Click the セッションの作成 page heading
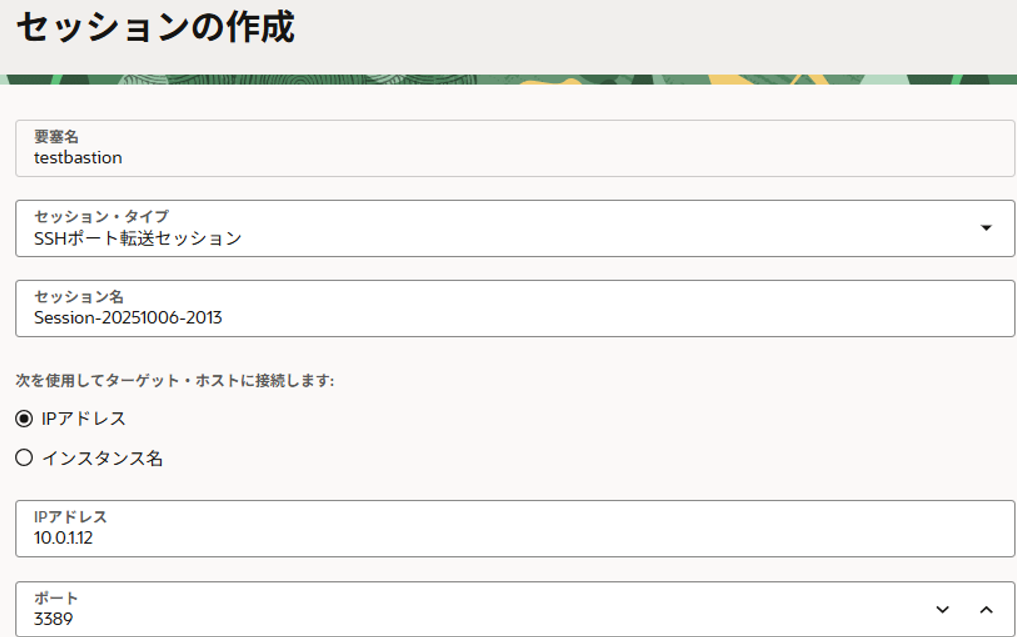This screenshot has height=637, width=1017. tap(155, 29)
